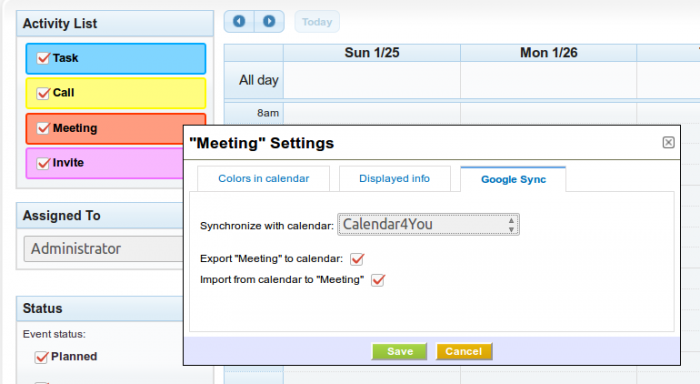The width and height of the screenshot is (700, 384).
Task: Save the Meeting settings
Action: (x=400, y=351)
